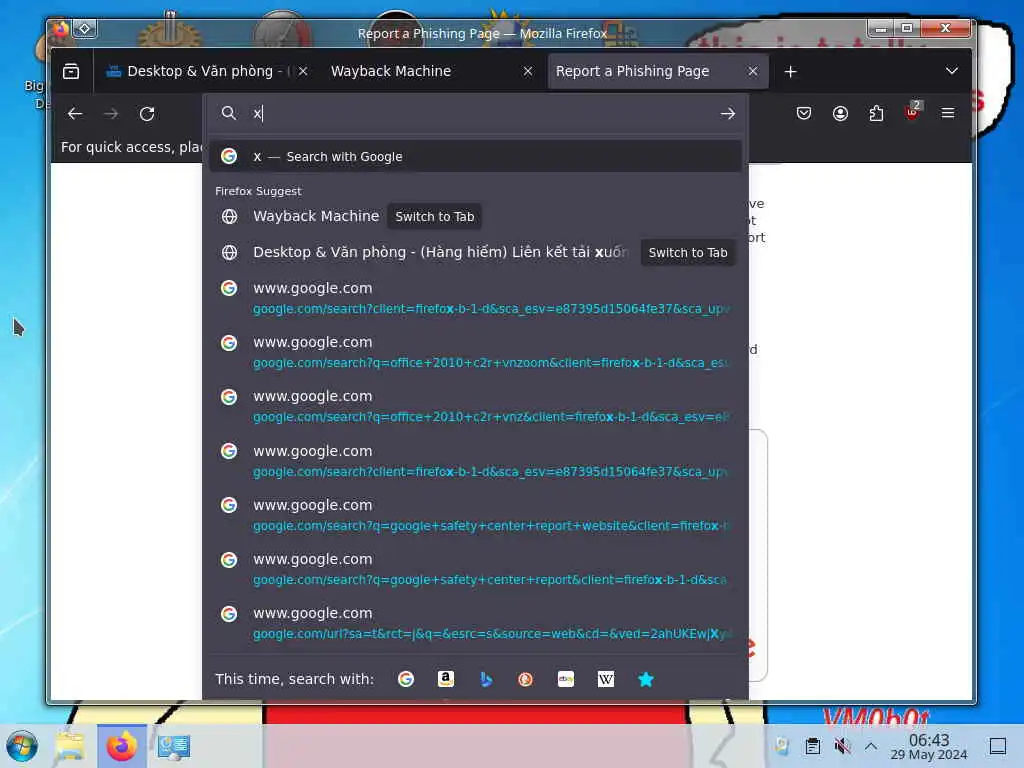
Task: Click the taskbar clock showing 06:43
Action: 929,746
